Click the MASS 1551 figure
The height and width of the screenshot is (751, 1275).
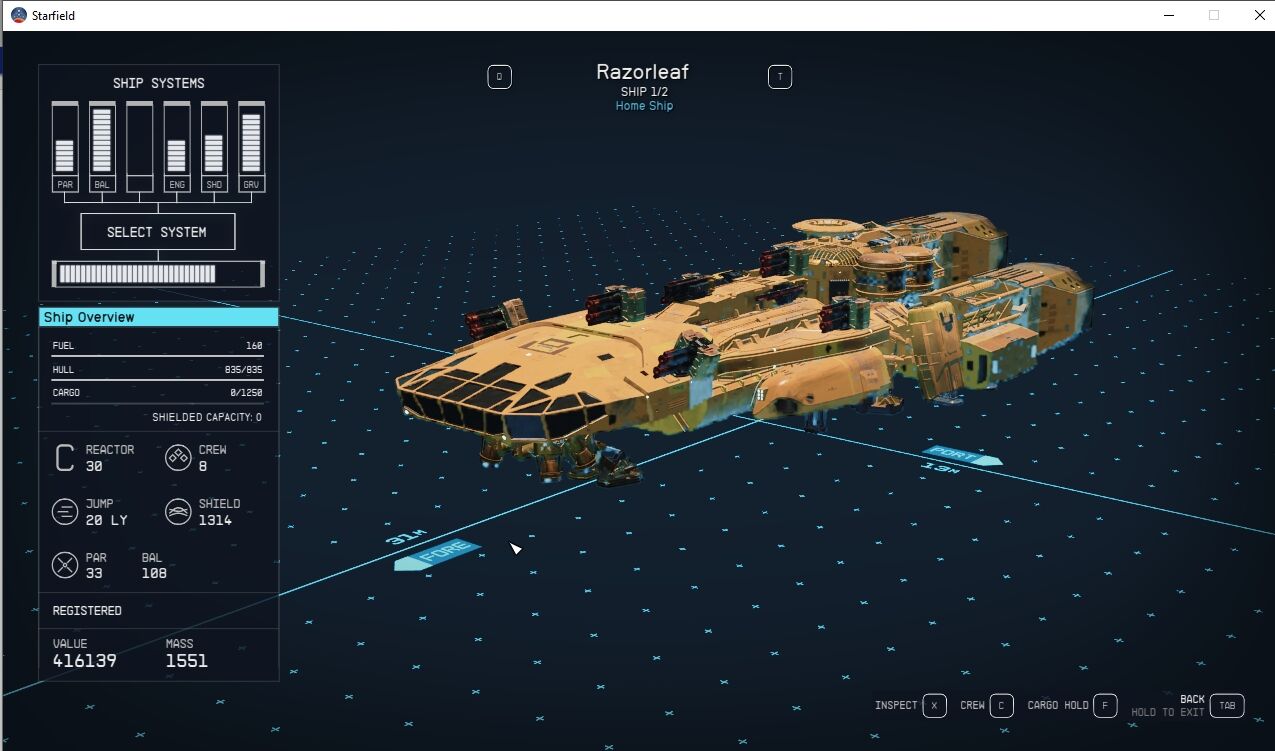[186, 653]
